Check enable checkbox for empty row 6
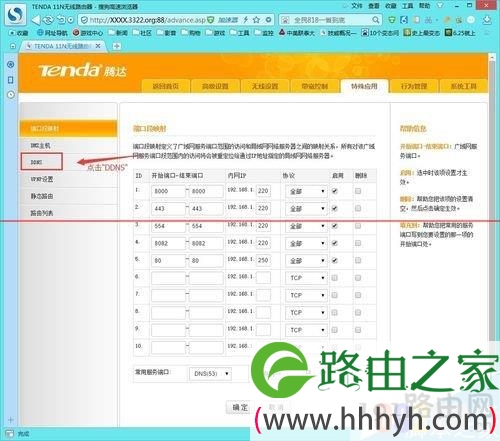This screenshot has height=441, width=500. (x=335, y=278)
